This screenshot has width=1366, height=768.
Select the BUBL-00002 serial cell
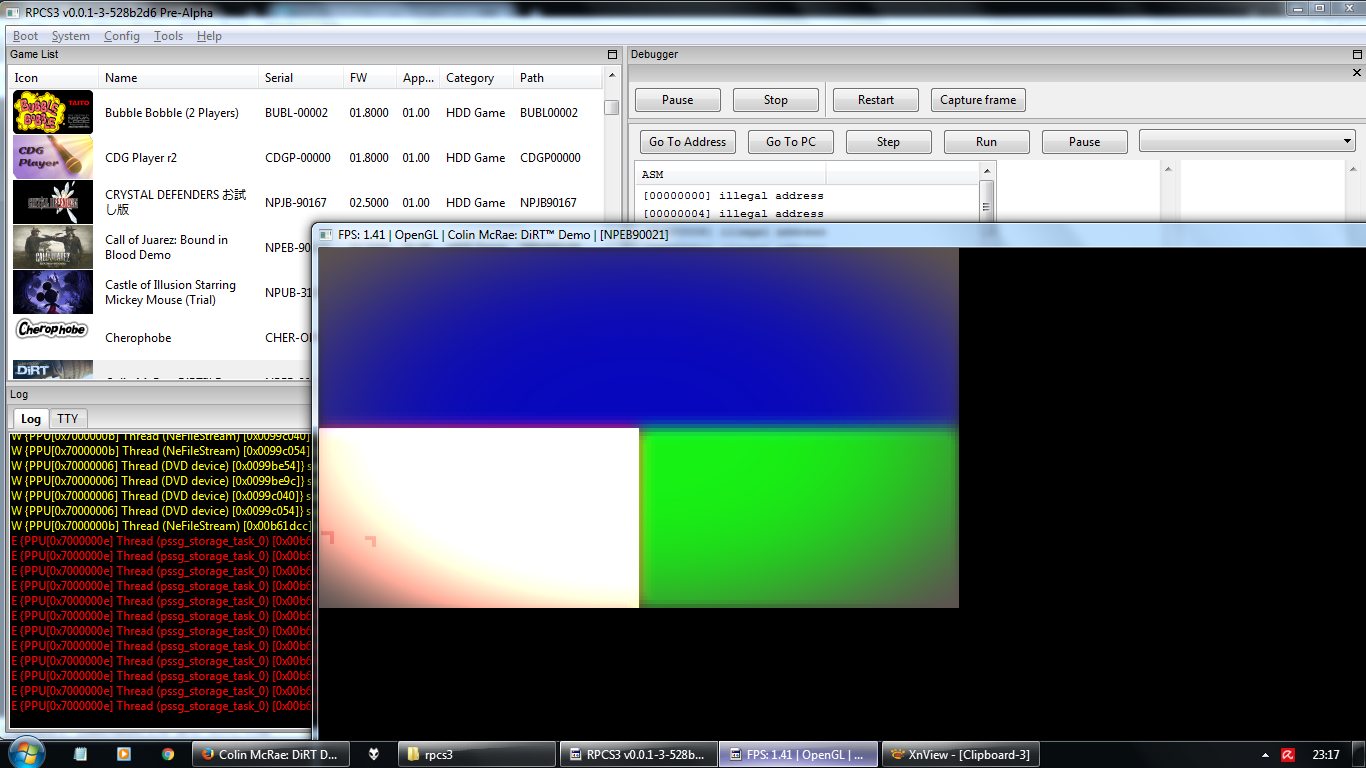pyautogui.click(x=296, y=113)
